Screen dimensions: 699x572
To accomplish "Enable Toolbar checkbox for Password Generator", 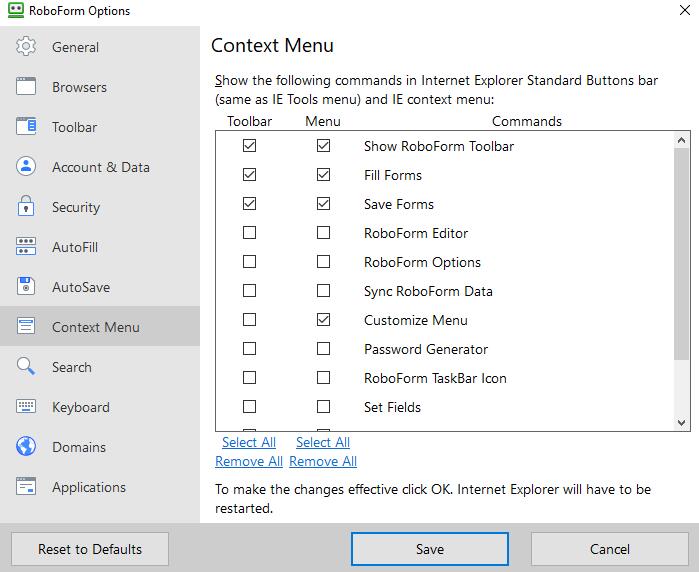I will (249, 349).
